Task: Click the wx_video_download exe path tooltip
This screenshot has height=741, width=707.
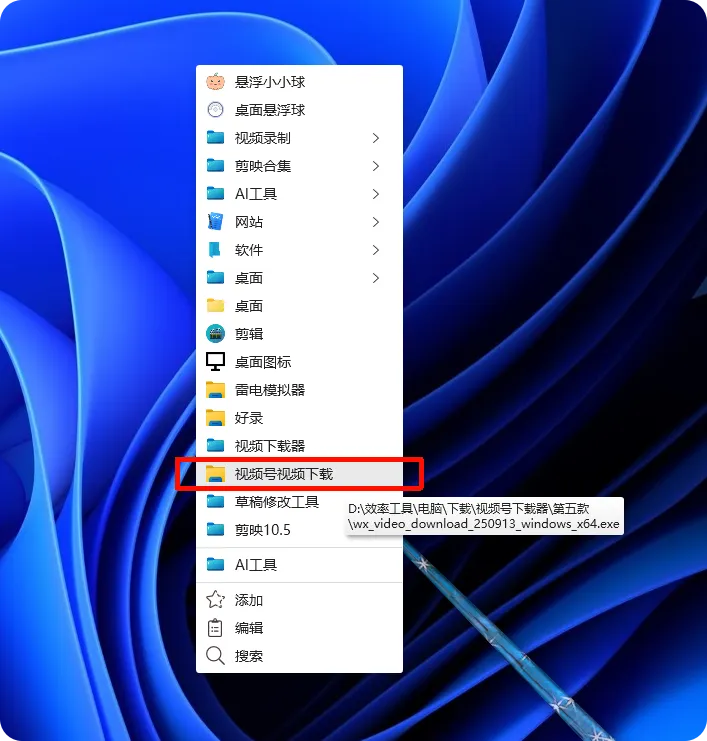Action: (x=484, y=516)
